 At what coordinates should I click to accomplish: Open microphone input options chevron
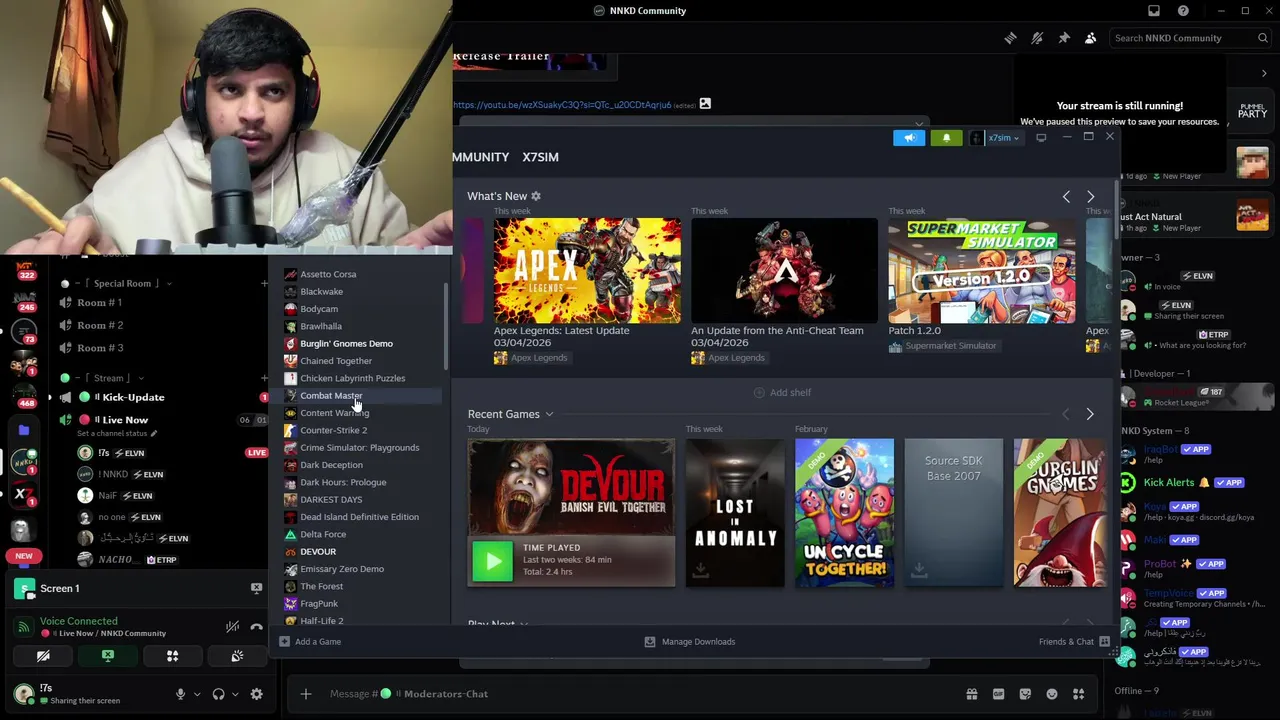coord(197,694)
